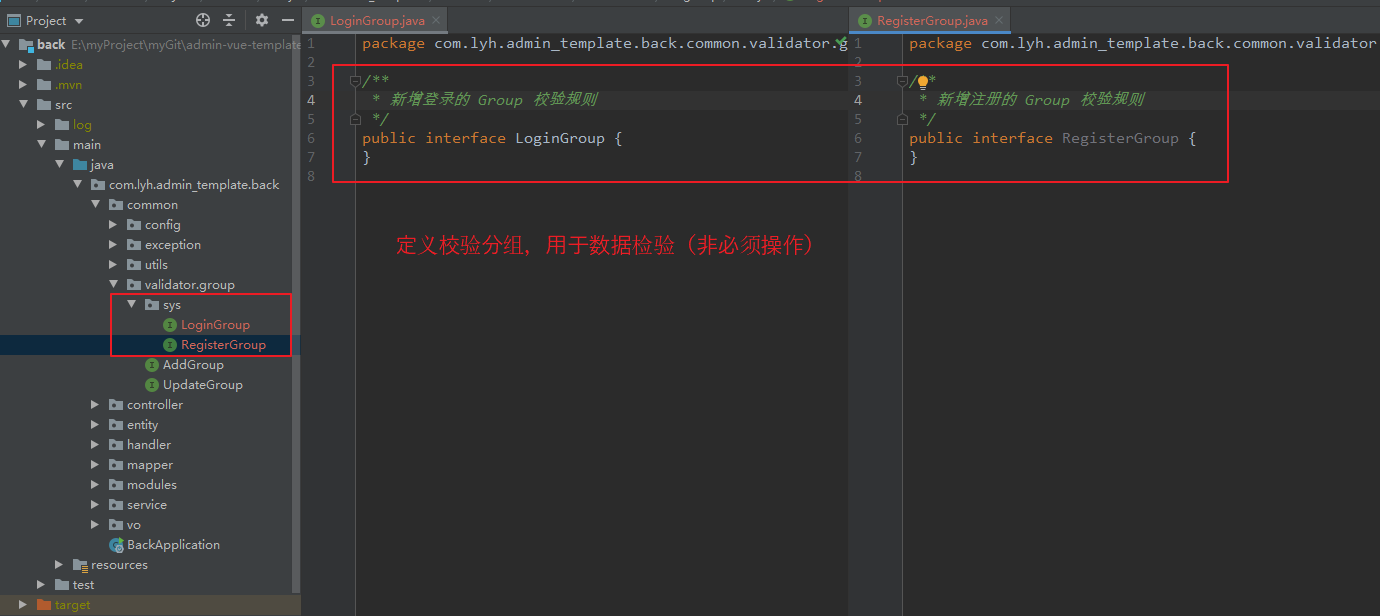
Task: Close the RegisterGroup.java tab
Action: pos(999,21)
